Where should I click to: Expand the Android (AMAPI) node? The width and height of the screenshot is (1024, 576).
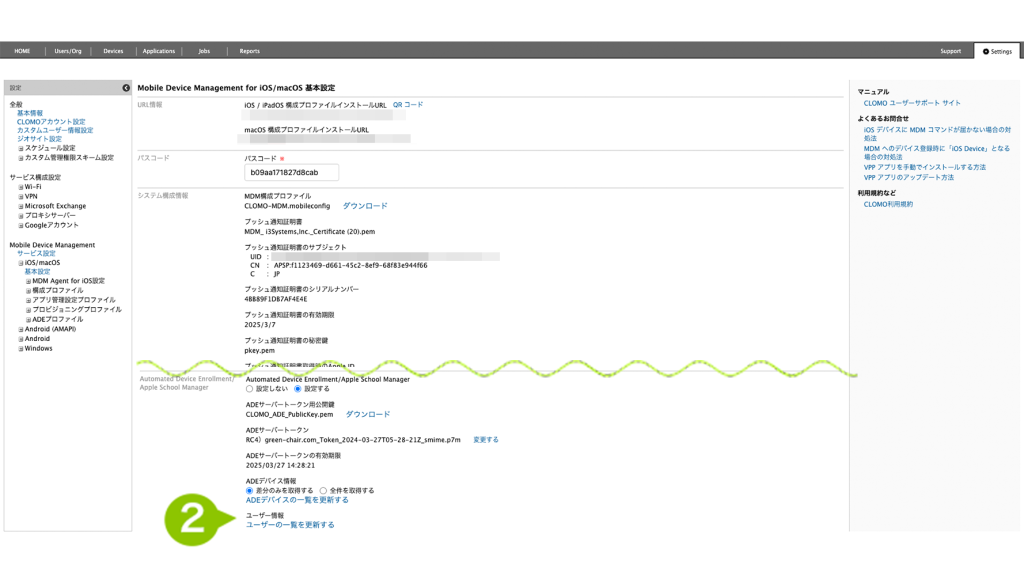click(21, 330)
